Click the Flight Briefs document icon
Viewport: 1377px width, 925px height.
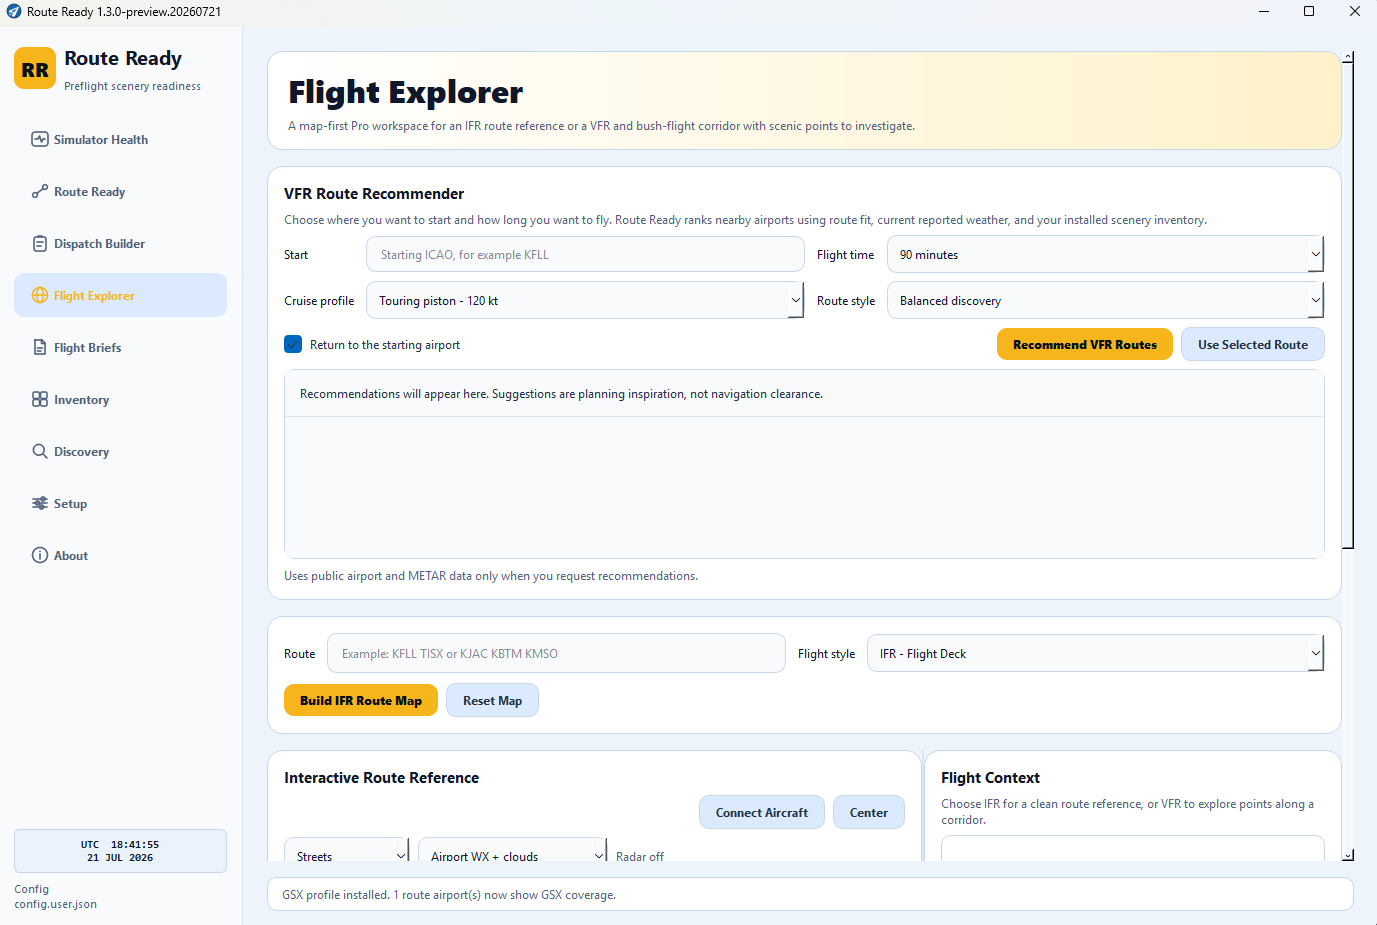tap(40, 347)
